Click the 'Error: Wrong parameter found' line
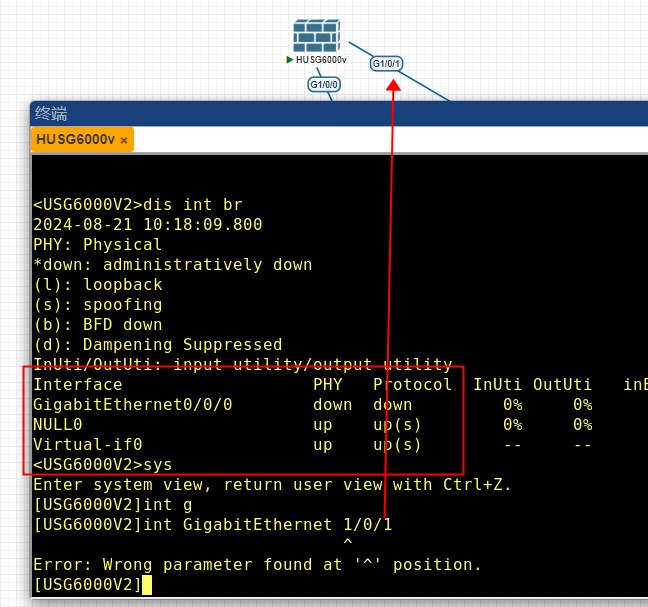The height and width of the screenshot is (607, 648). [257, 564]
